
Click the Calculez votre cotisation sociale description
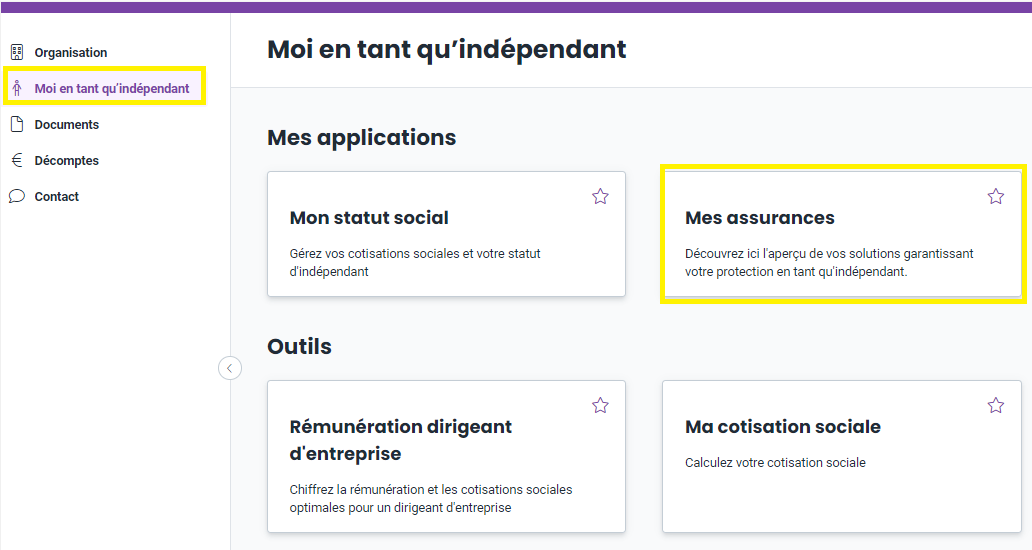click(775, 462)
